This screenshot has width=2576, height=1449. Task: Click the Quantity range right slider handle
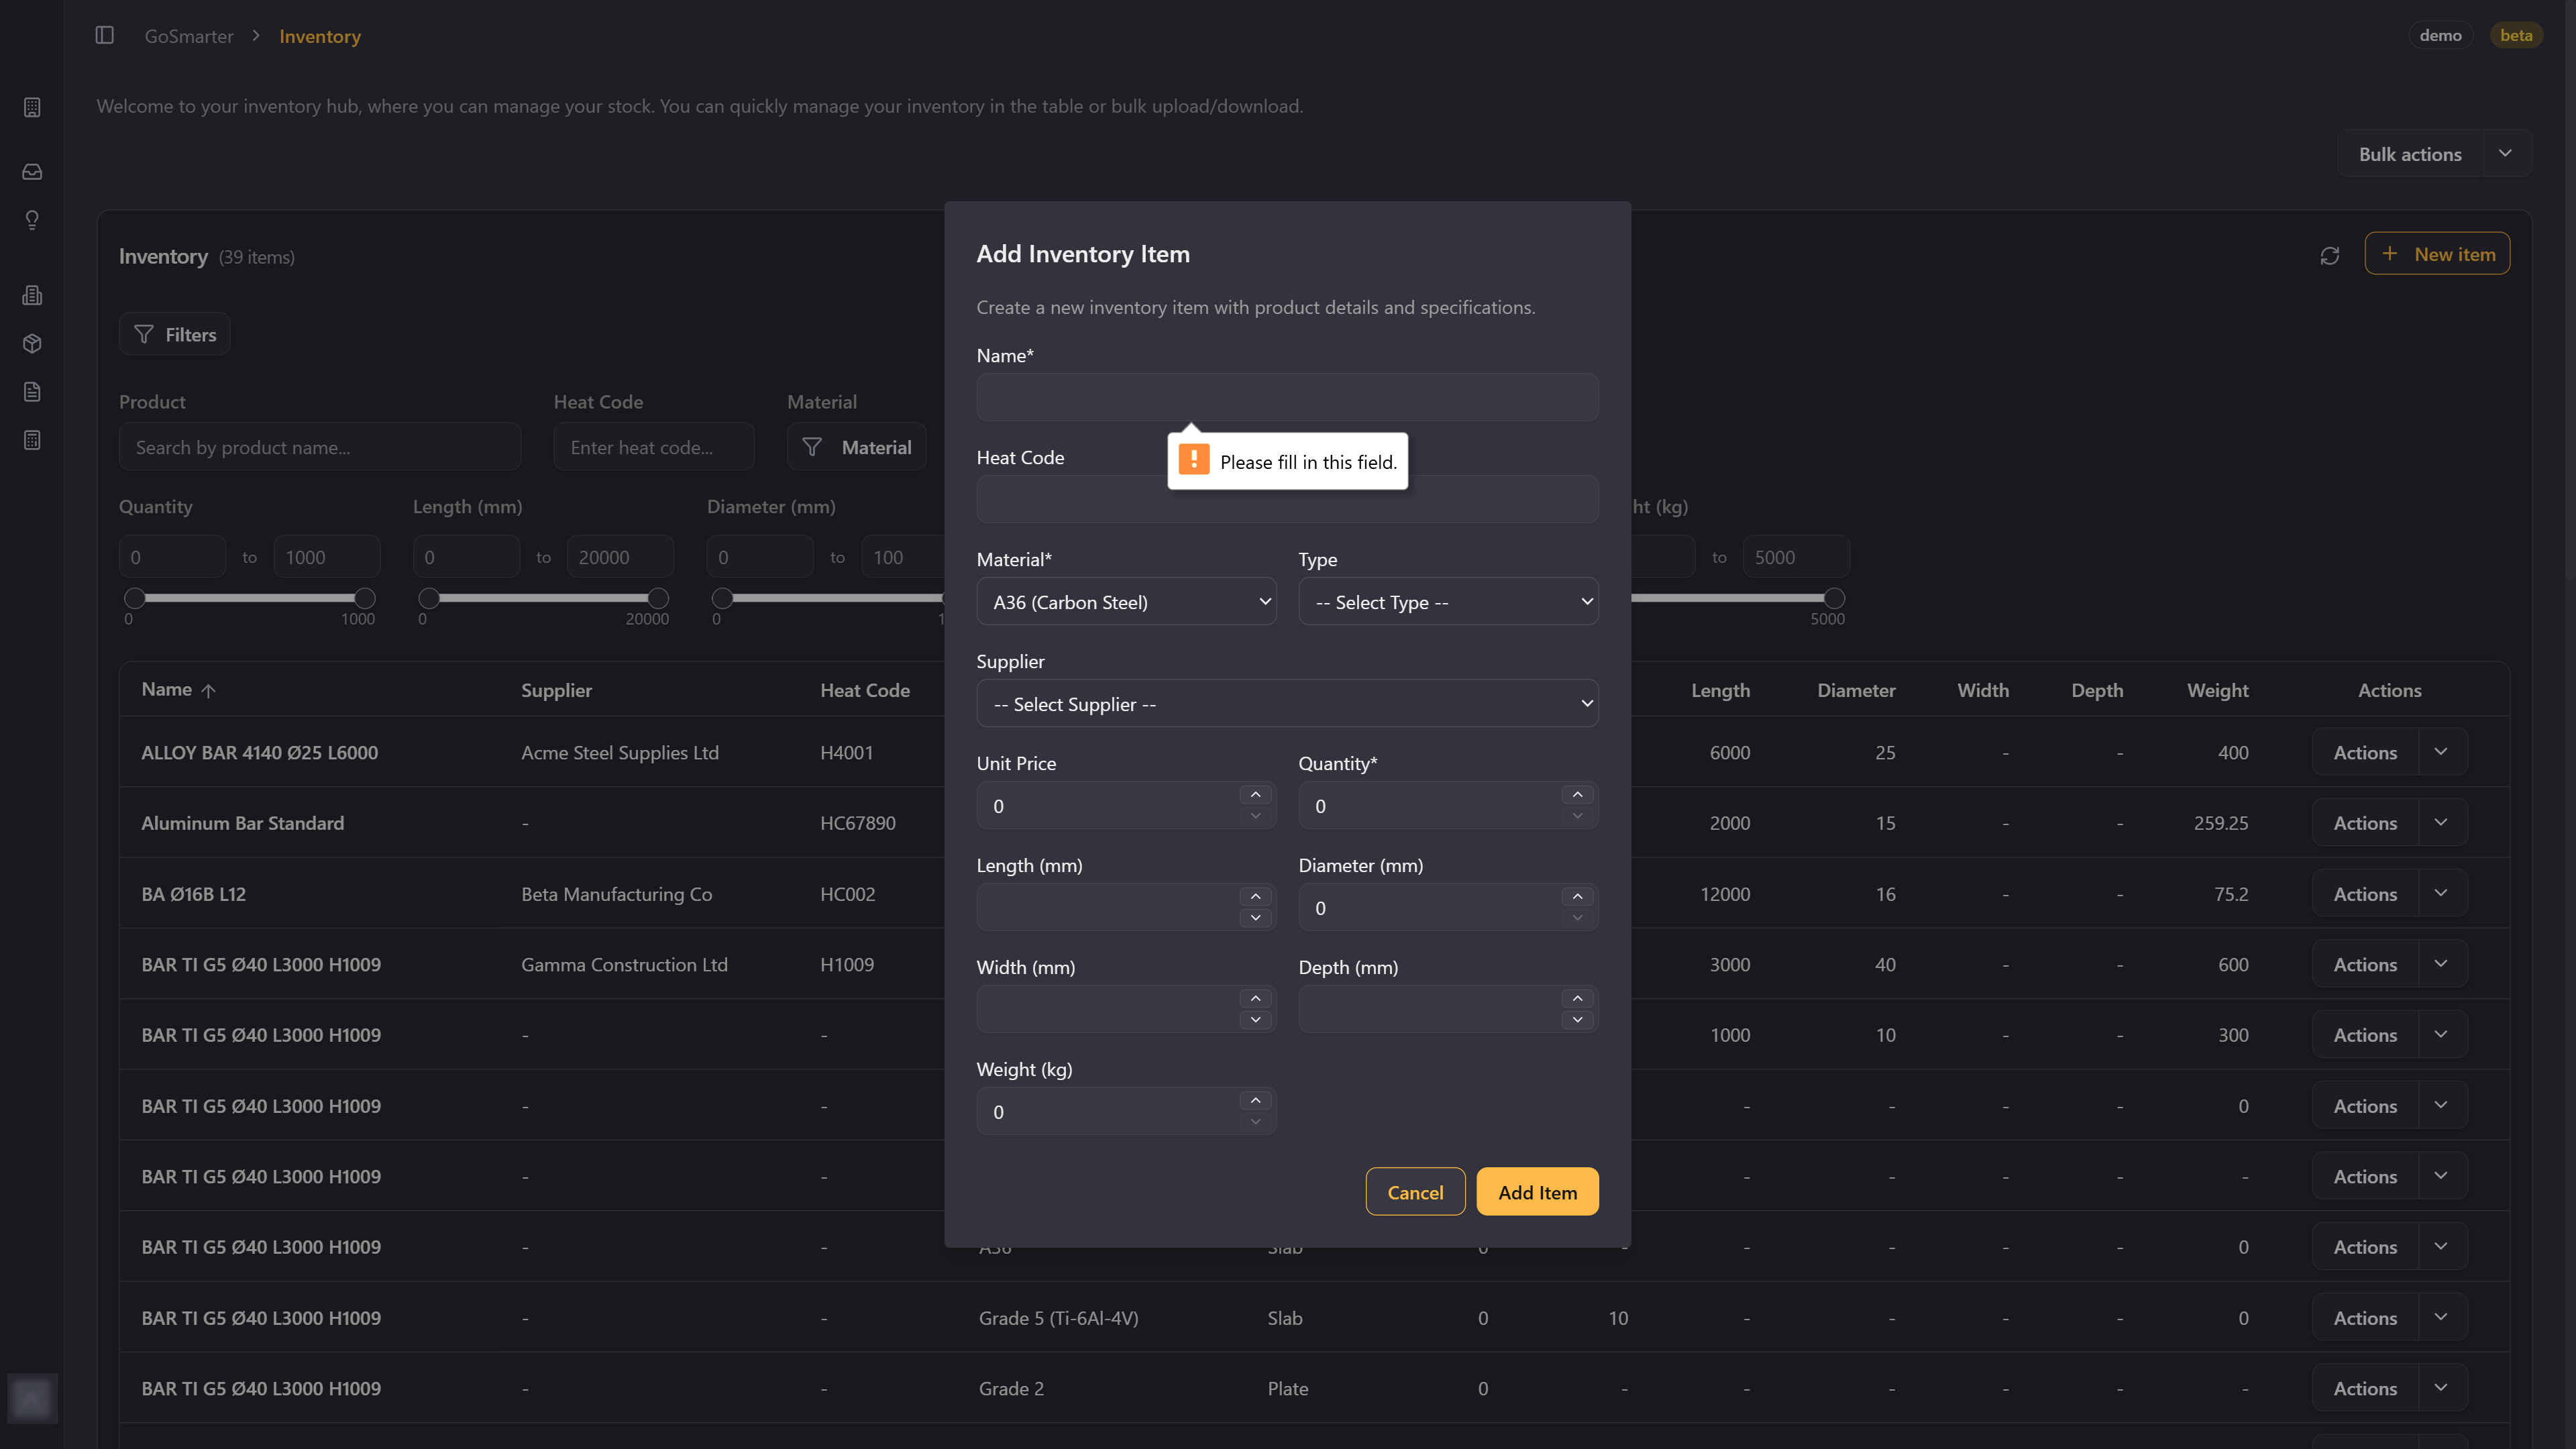[x=365, y=599]
